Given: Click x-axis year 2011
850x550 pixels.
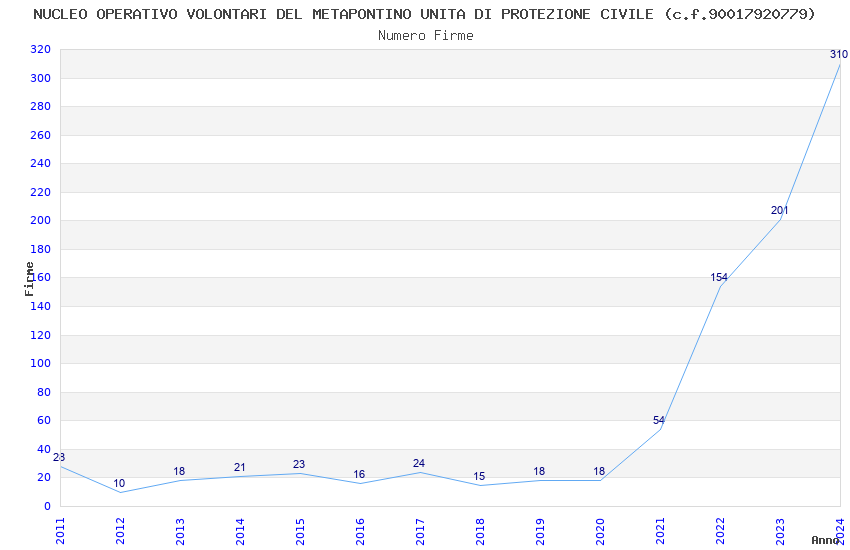Looking at the screenshot, I should (x=60, y=531).
